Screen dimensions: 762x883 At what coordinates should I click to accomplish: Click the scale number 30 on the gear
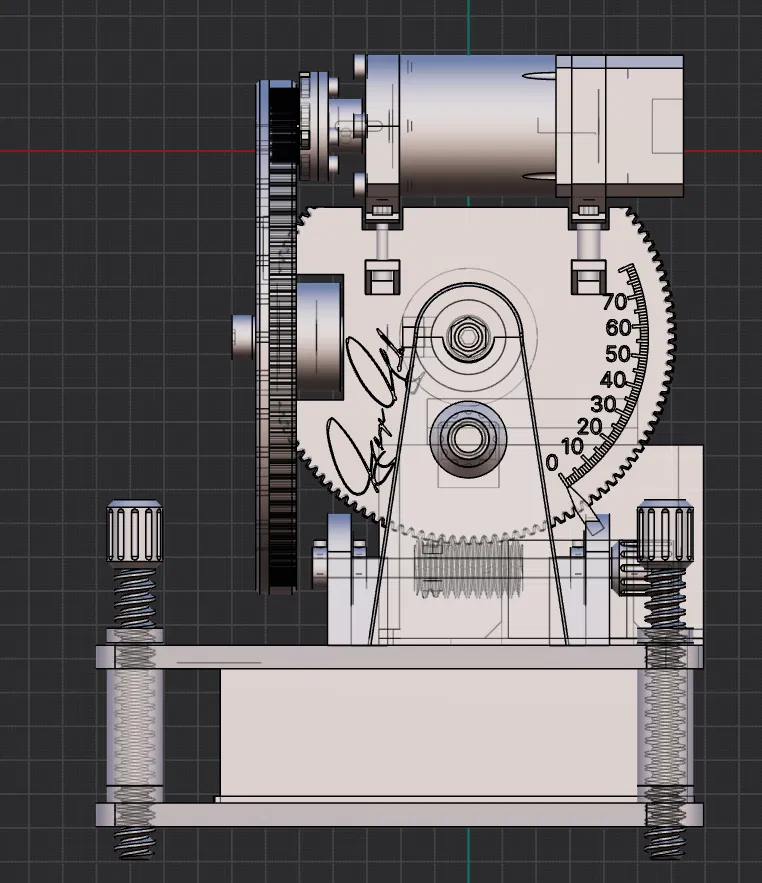click(x=603, y=404)
